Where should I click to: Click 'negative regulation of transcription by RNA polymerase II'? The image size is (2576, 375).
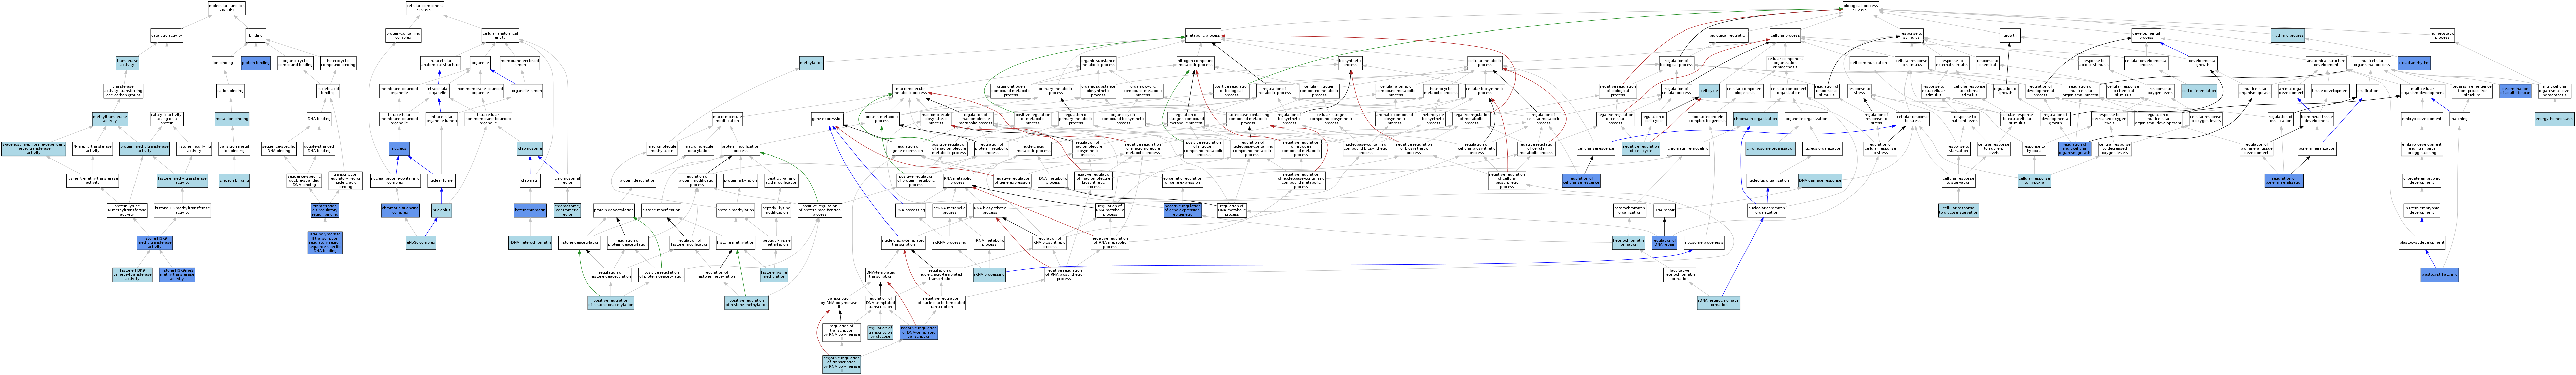[x=842, y=364]
